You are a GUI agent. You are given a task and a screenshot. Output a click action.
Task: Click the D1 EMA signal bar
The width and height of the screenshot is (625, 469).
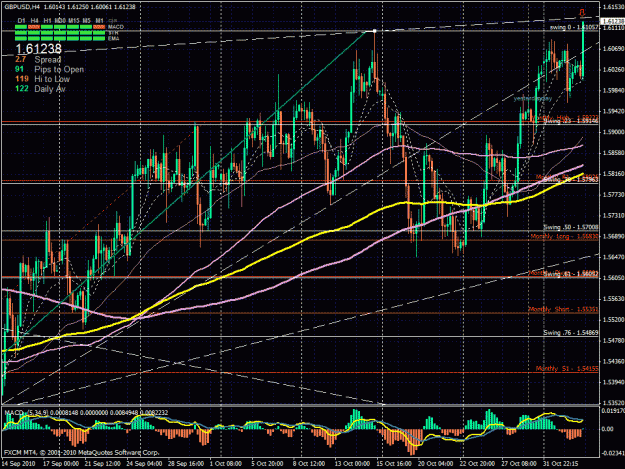pyautogui.click(x=21, y=39)
